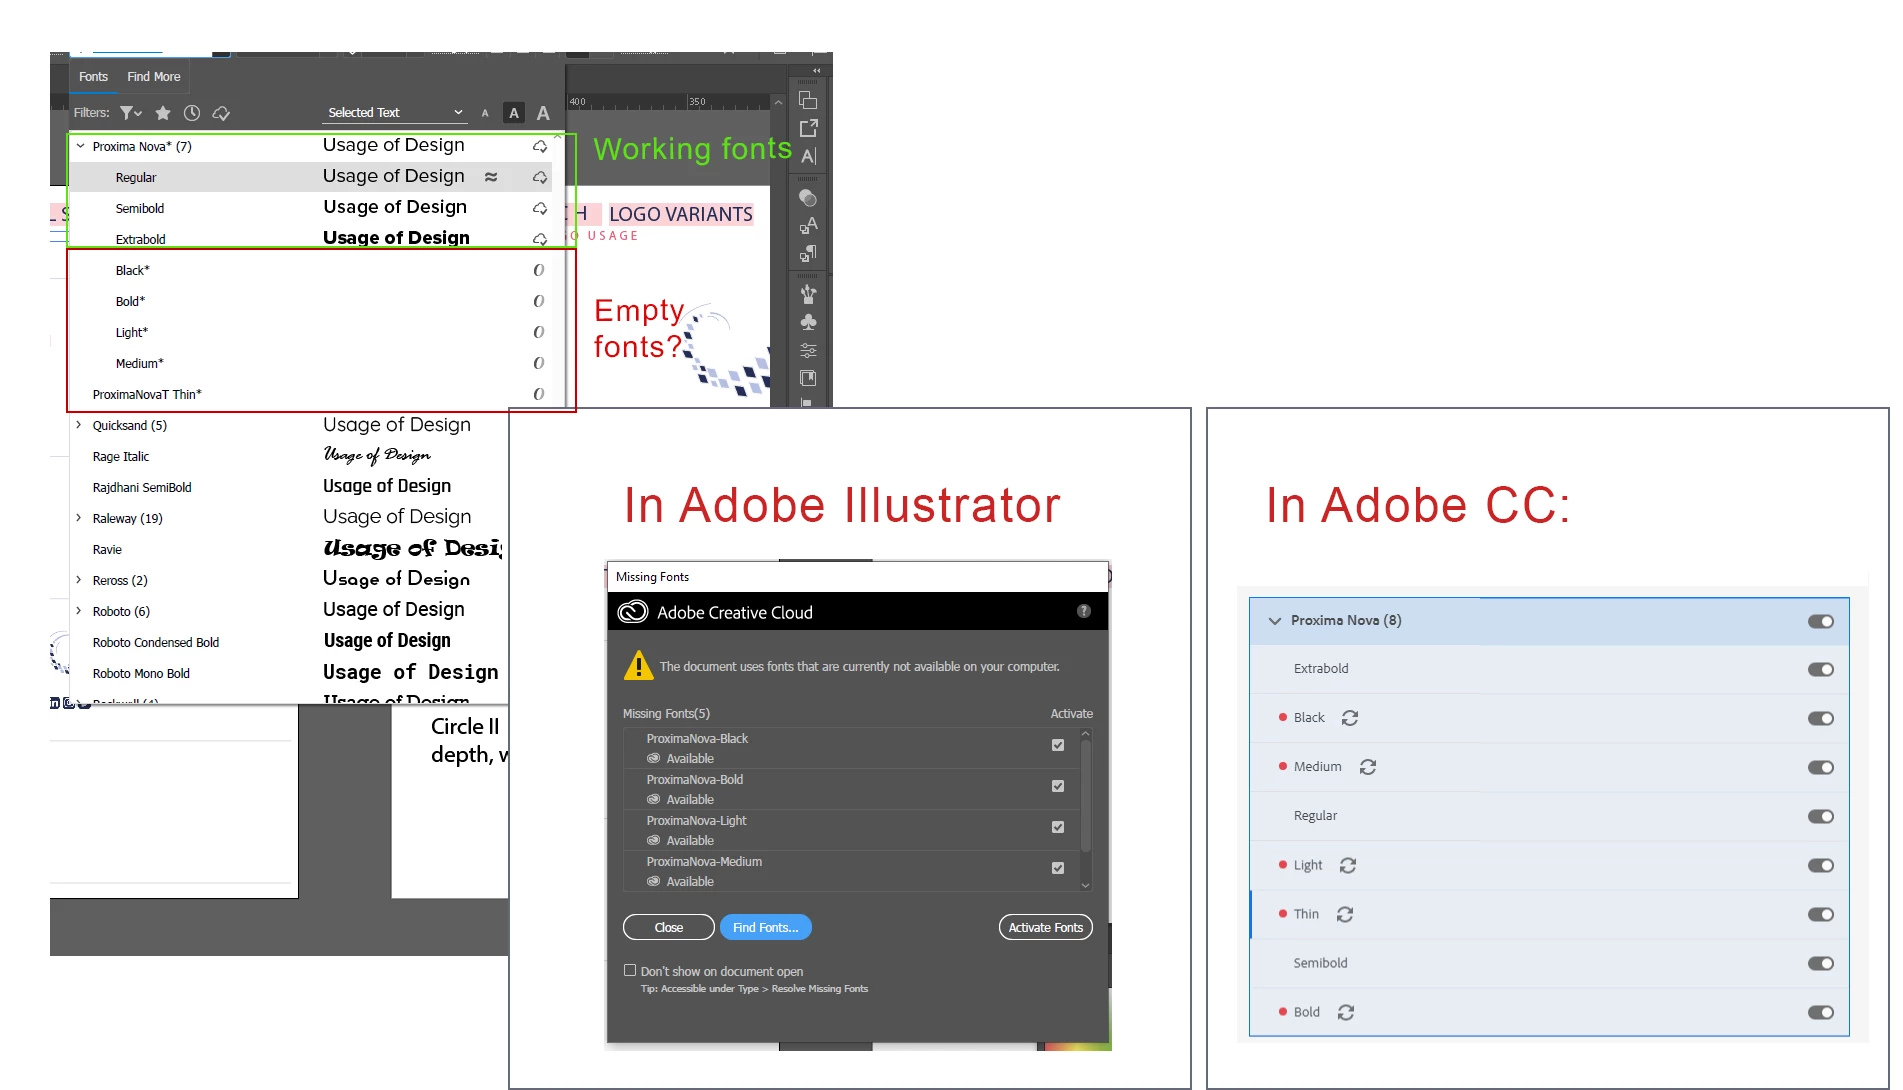Switch to the Find More tab

point(154,77)
